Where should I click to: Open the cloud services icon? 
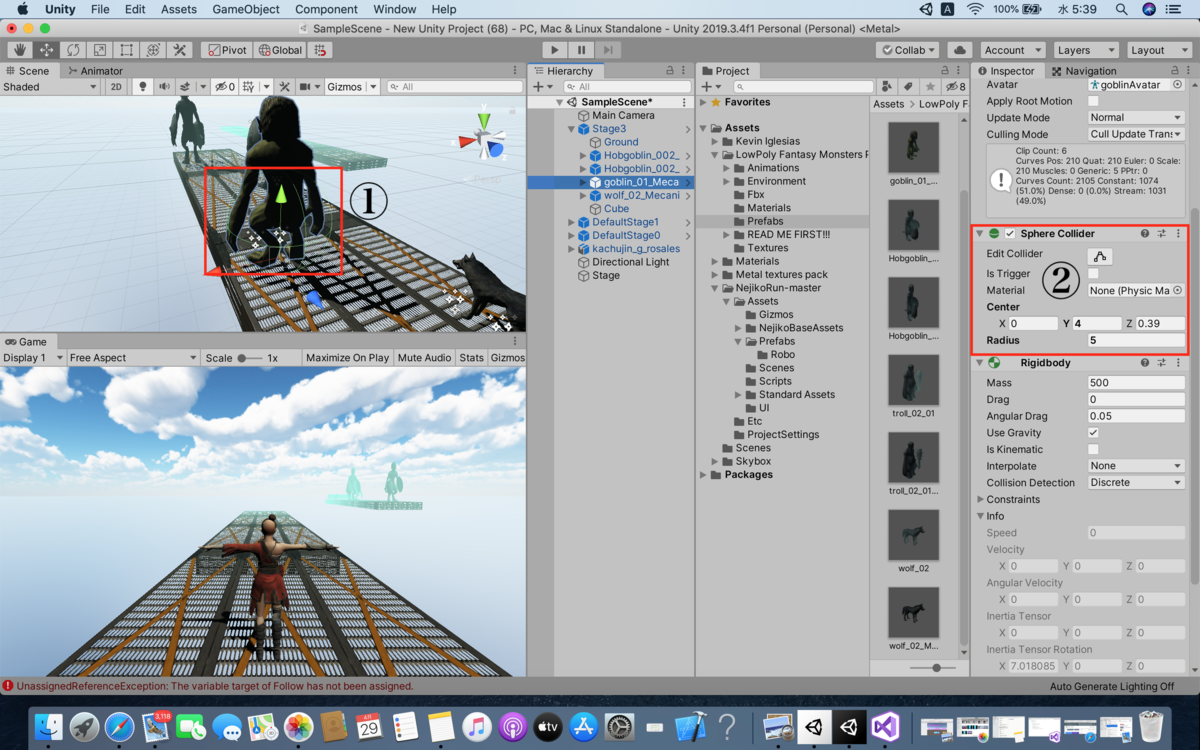pos(959,50)
